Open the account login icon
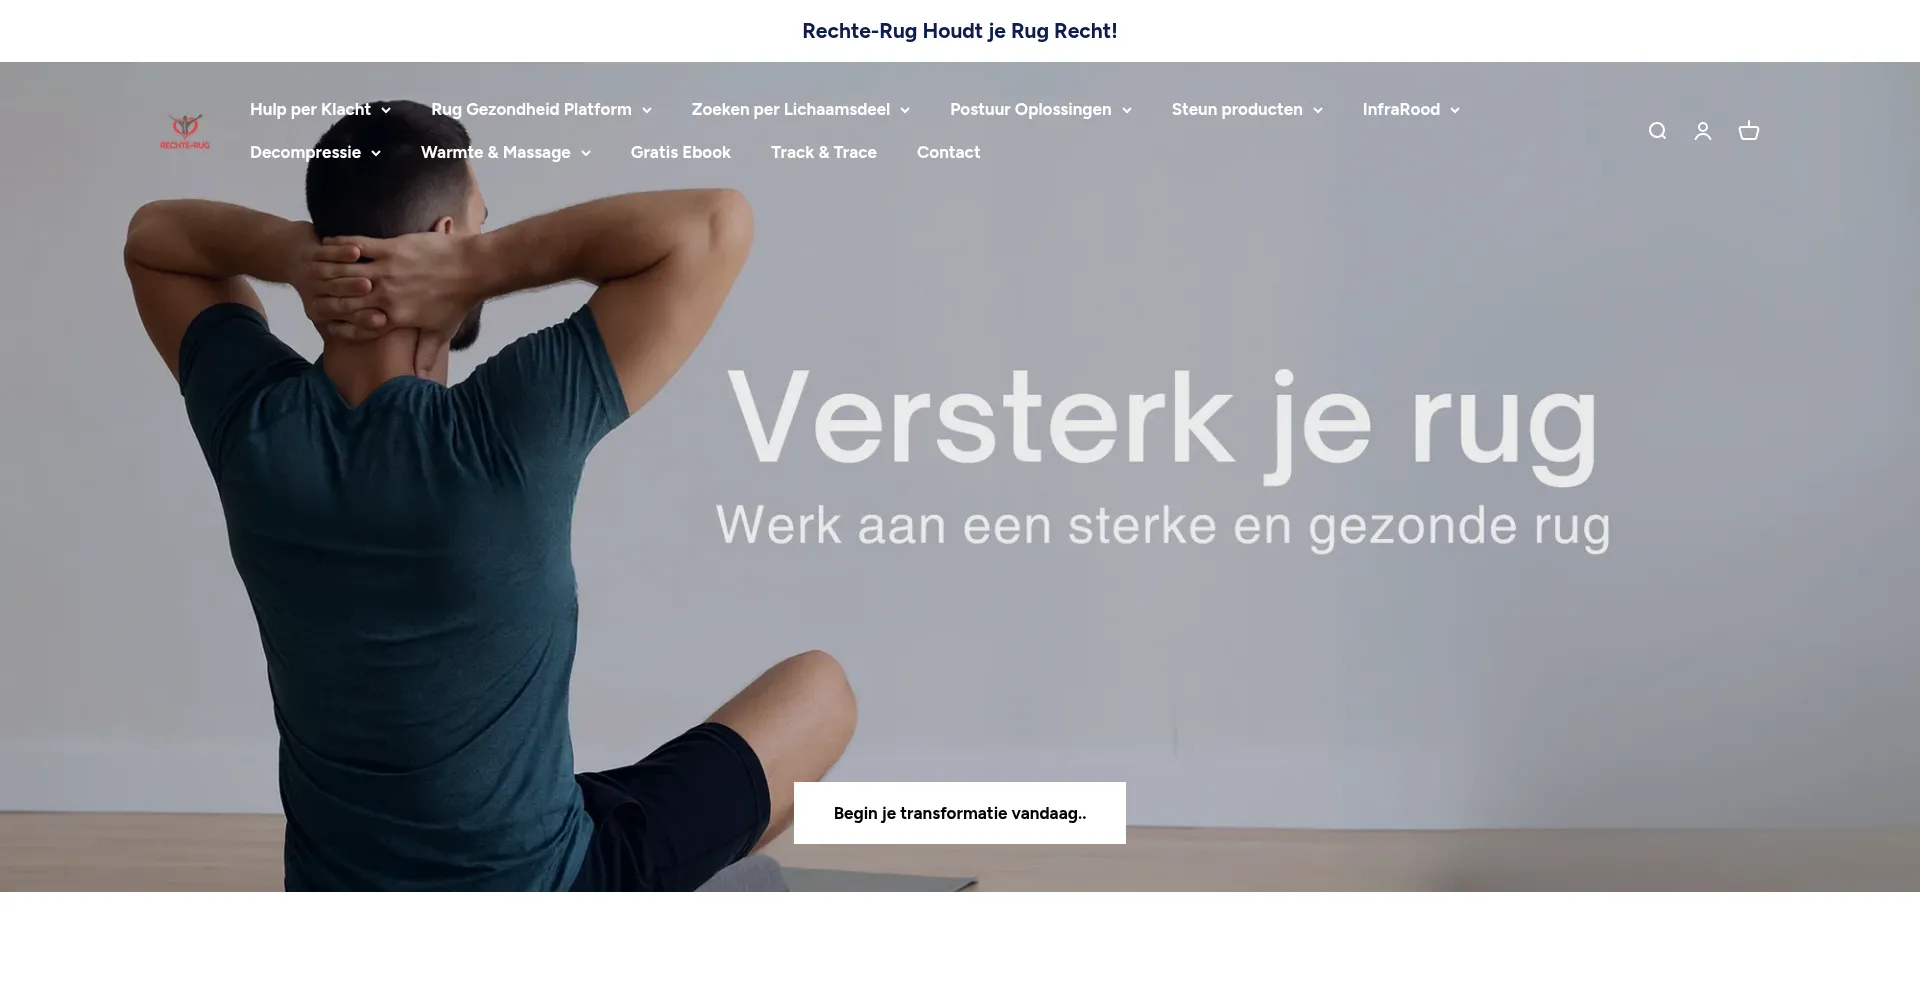1920x993 pixels. pyautogui.click(x=1703, y=131)
